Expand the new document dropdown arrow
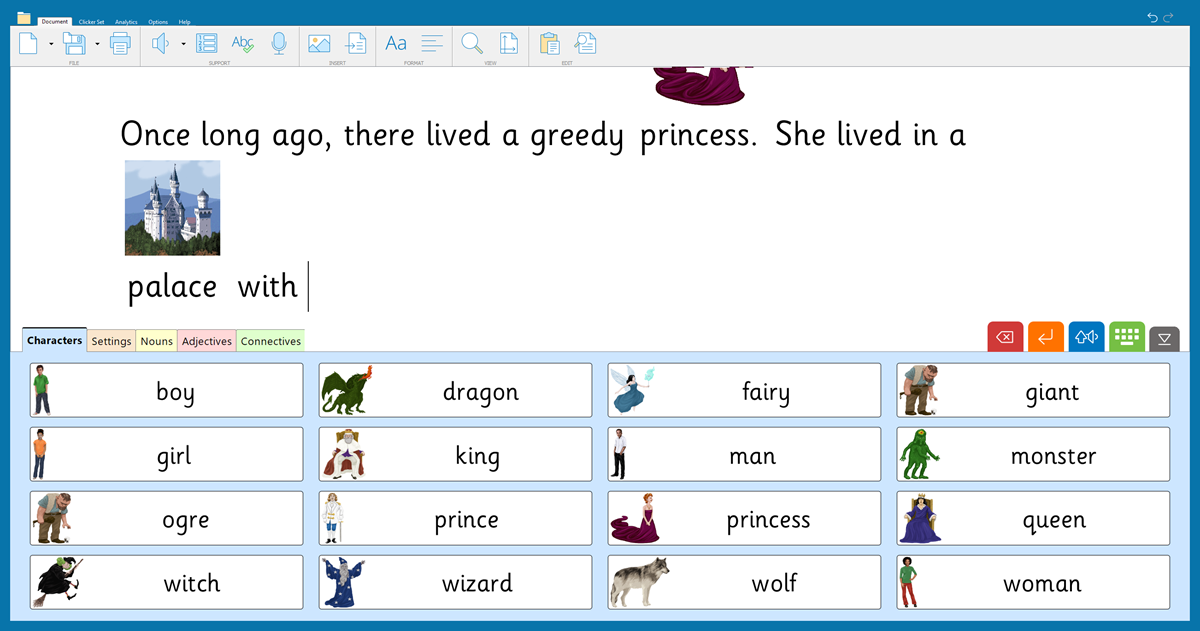The height and width of the screenshot is (631, 1200). pos(51,44)
